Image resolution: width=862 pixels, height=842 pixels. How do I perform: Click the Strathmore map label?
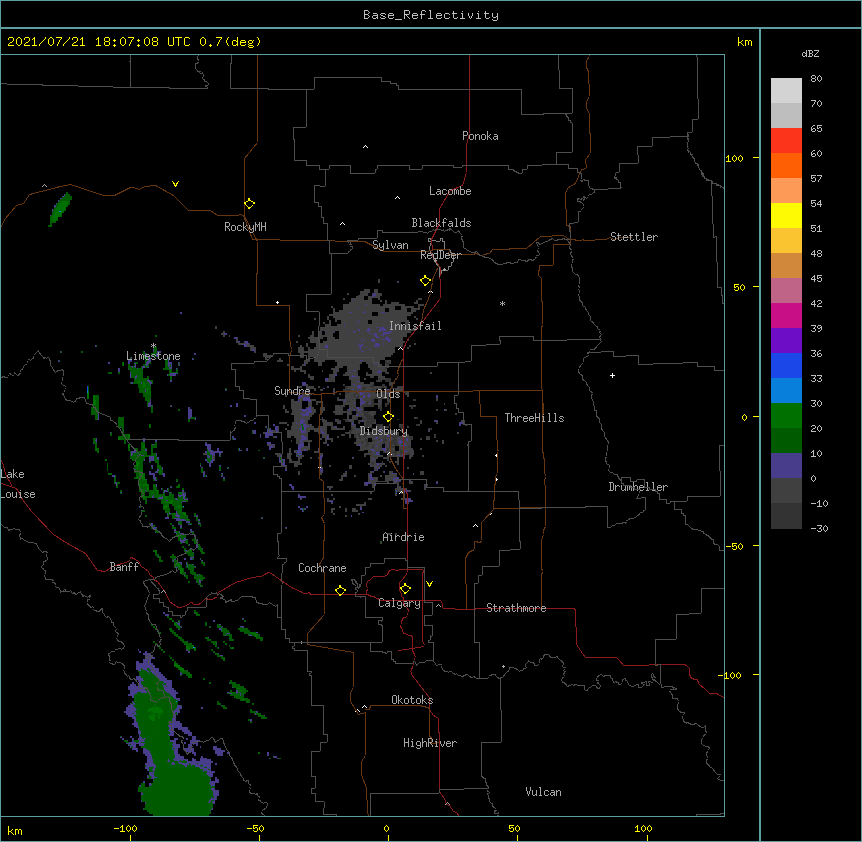pos(516,608)
